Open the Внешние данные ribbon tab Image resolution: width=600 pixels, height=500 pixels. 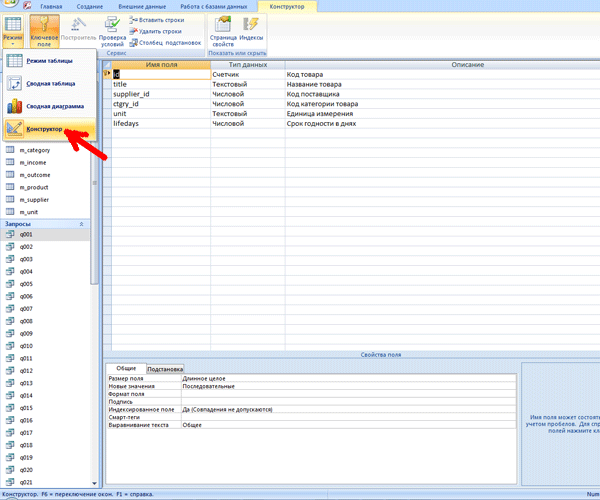click(142, 7)
